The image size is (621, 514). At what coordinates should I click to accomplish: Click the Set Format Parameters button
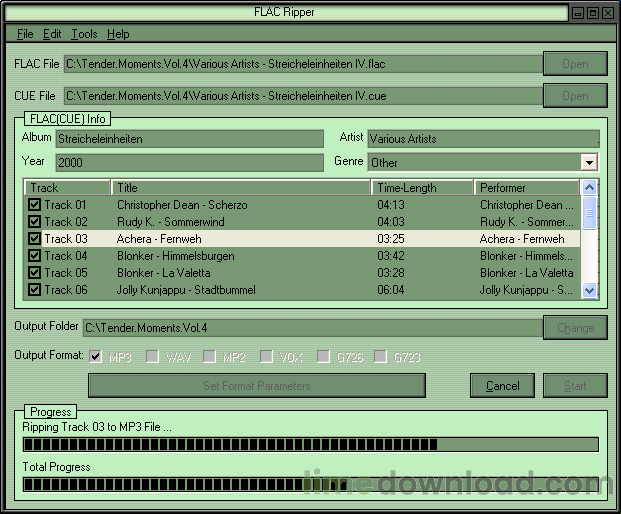pyautogui.click(x=257, y=386)
